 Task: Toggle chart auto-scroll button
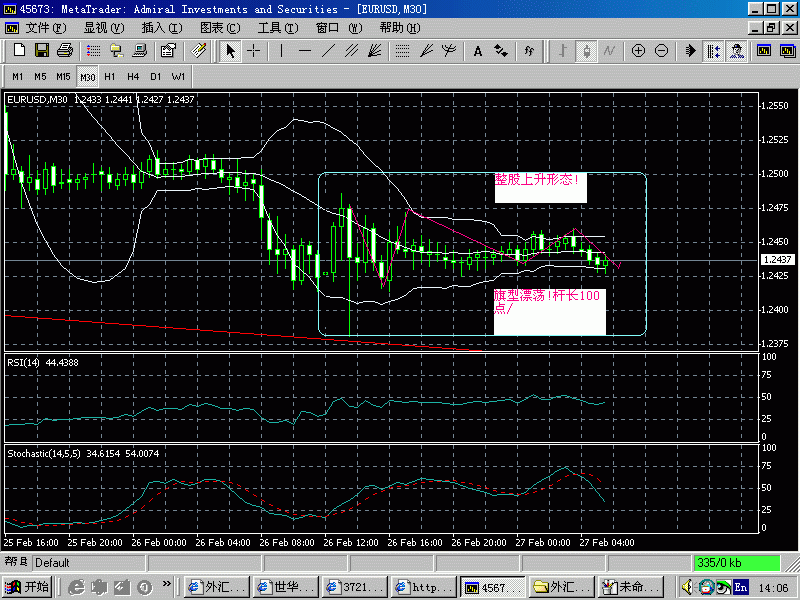tap(690, 51)
